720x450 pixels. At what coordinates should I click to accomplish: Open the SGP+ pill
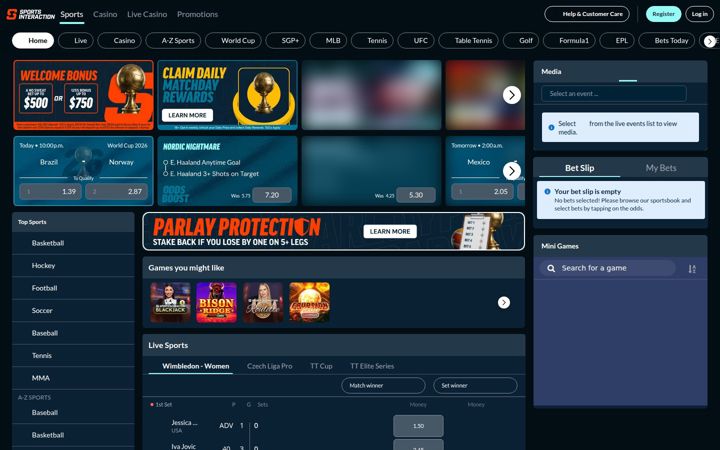tap(285, 40)
